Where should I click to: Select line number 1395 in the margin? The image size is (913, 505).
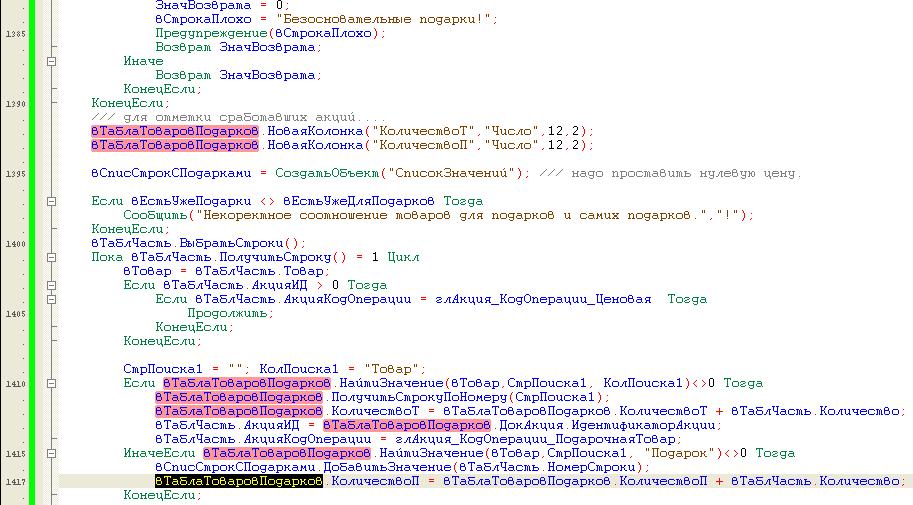click(14, 173)
